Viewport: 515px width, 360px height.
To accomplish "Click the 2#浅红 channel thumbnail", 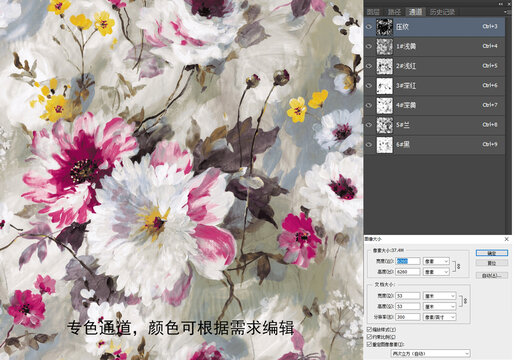I will coord(385,66).
